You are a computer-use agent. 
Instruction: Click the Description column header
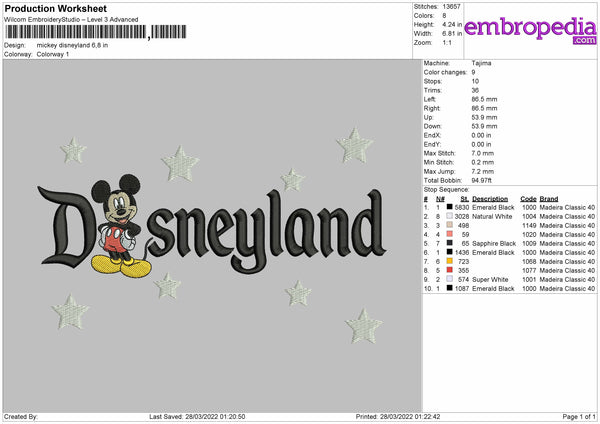490,199
